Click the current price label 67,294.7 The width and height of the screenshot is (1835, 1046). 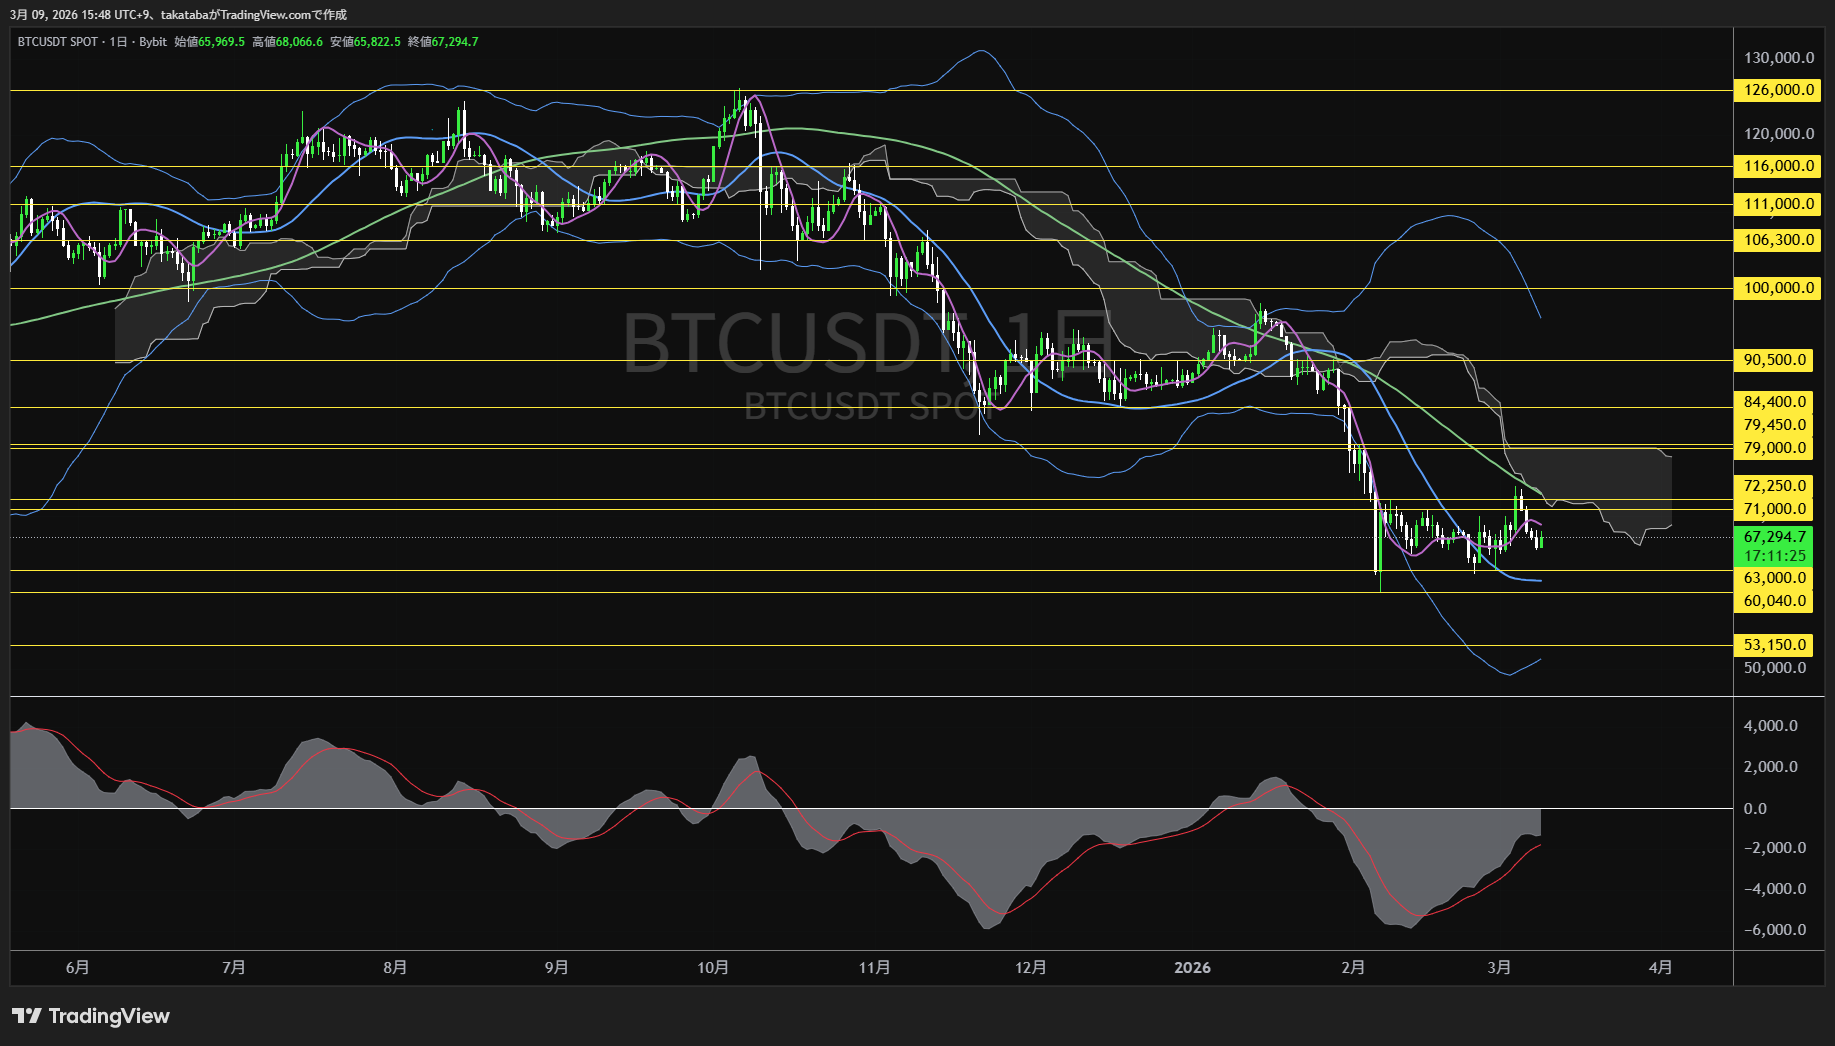tap(1776, 537)
